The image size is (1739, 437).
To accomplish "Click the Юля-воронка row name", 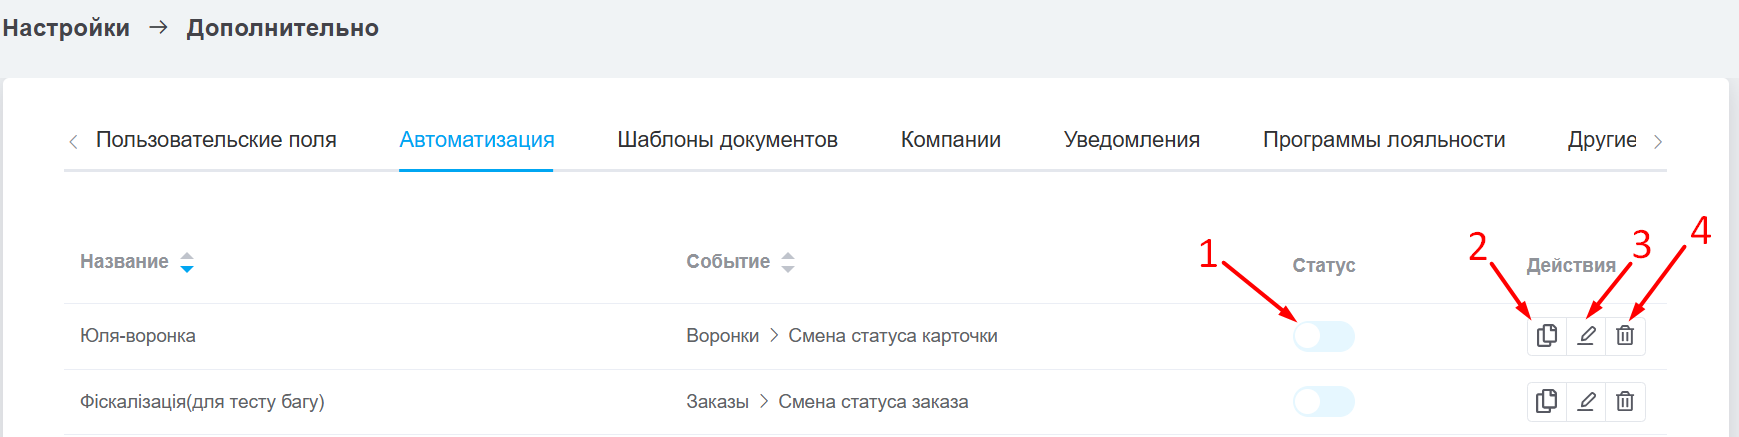I will click(138, 336).
